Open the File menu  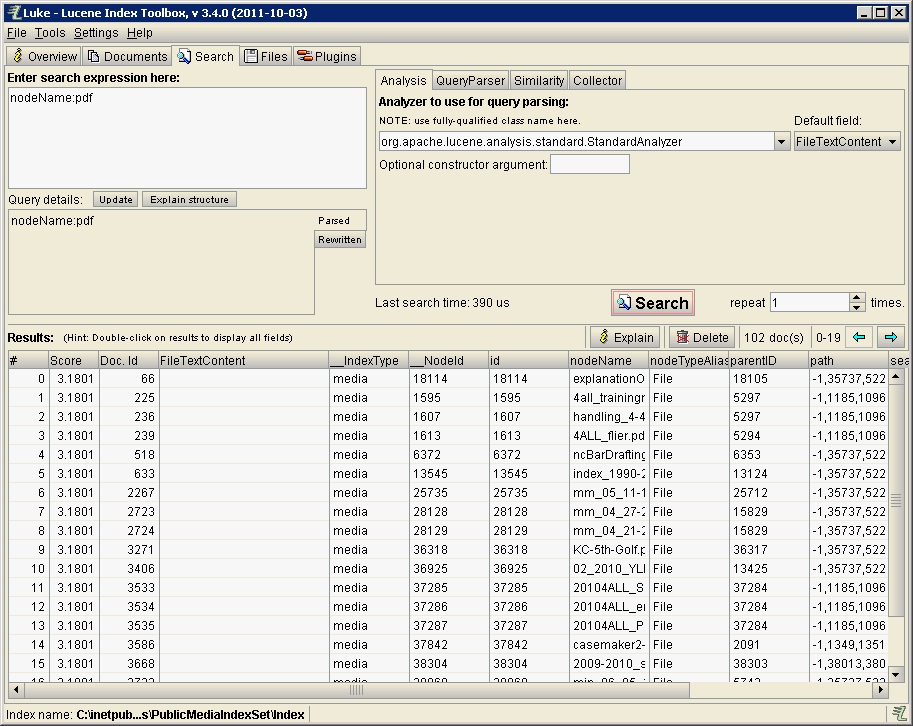(16, 33)
